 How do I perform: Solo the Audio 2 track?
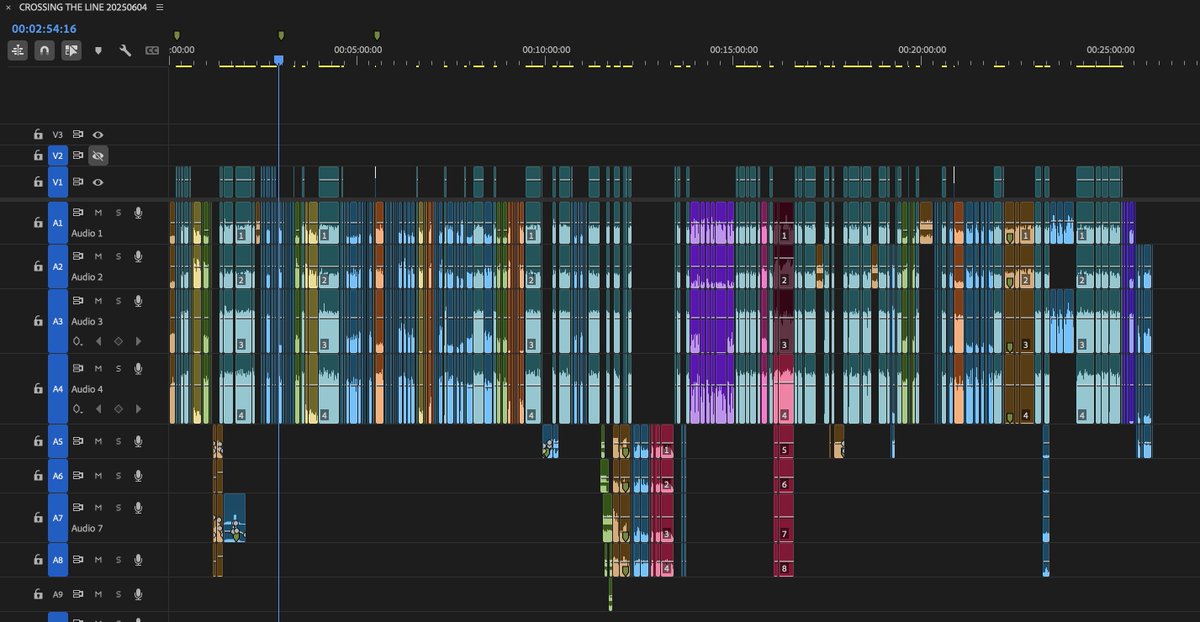point(117,255)
